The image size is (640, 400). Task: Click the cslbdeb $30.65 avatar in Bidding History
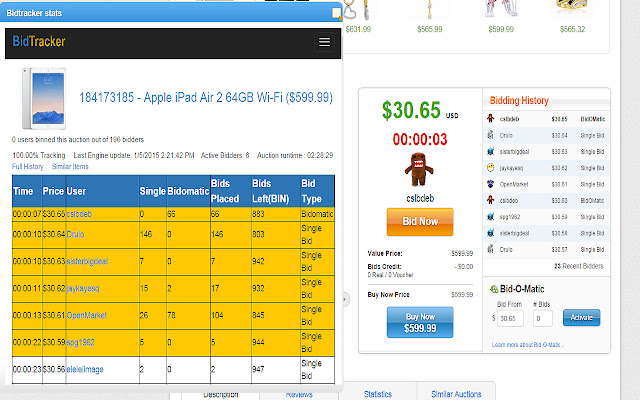(491, 119)
